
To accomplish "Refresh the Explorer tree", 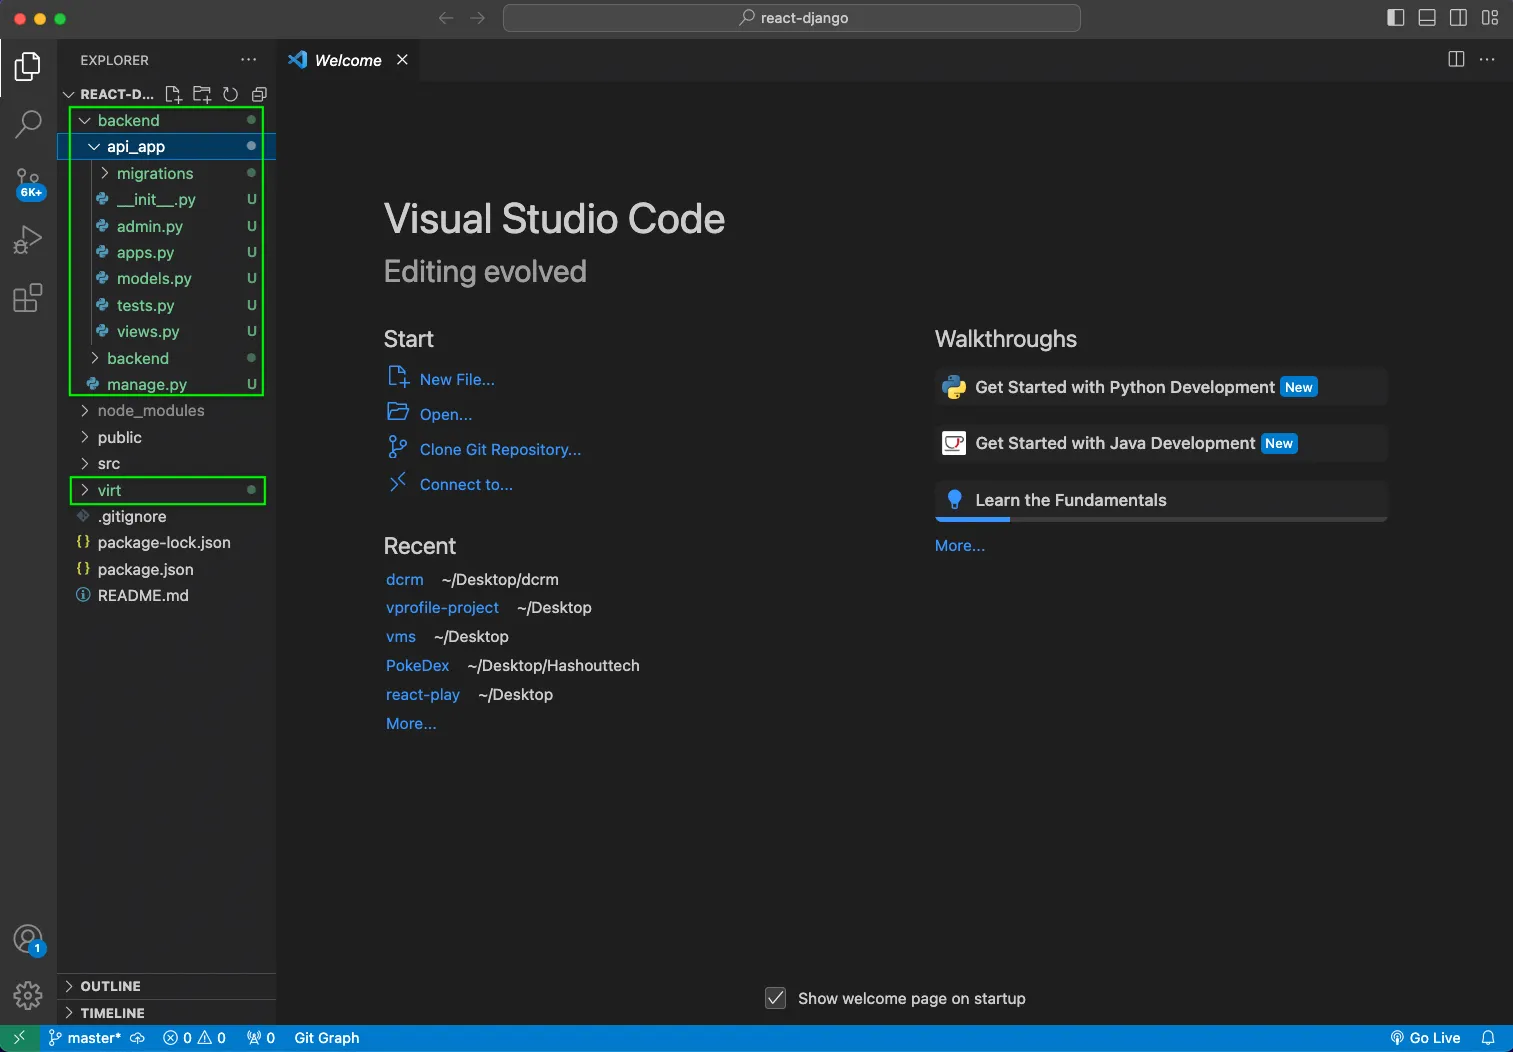I will coord(230,94).
